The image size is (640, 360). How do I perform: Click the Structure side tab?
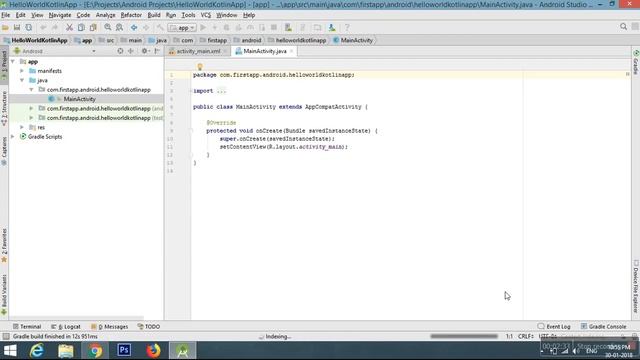click(x=4, y=109)
